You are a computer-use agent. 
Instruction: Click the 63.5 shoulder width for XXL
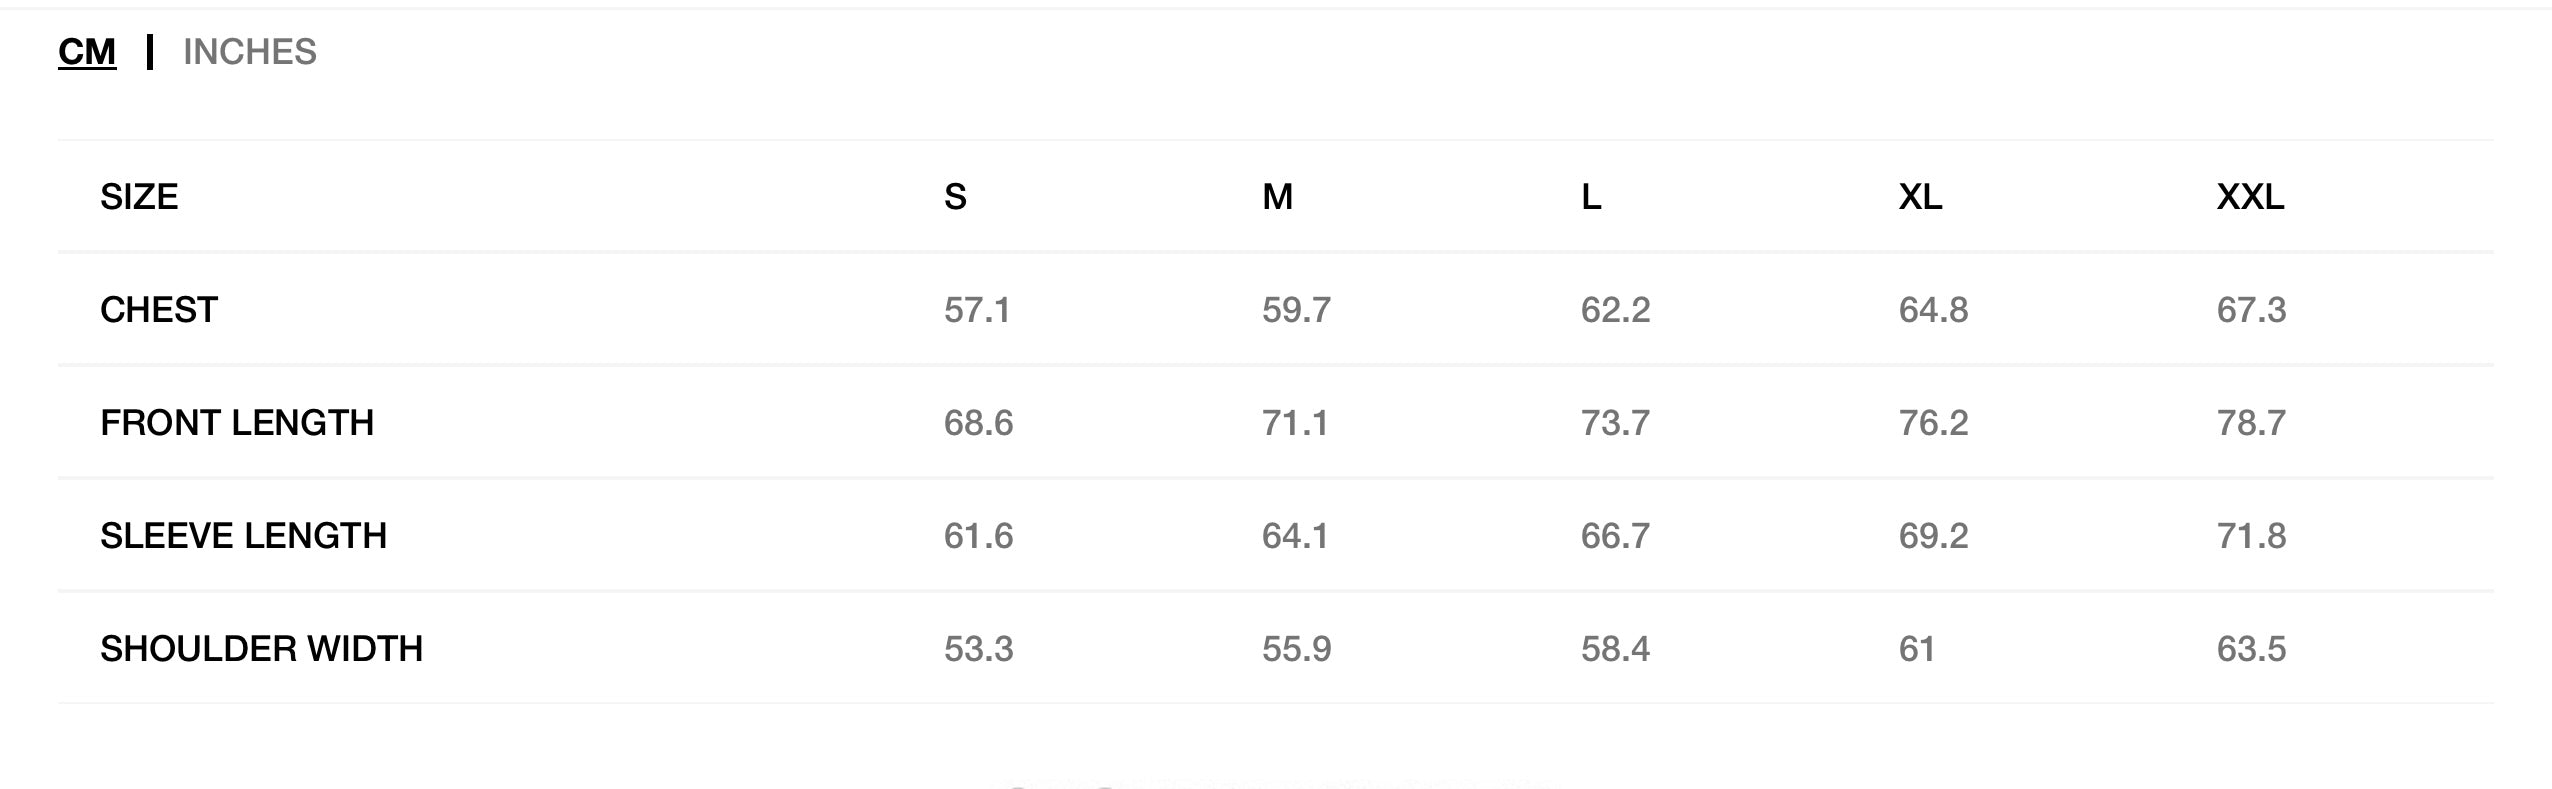pos(2251,649)
